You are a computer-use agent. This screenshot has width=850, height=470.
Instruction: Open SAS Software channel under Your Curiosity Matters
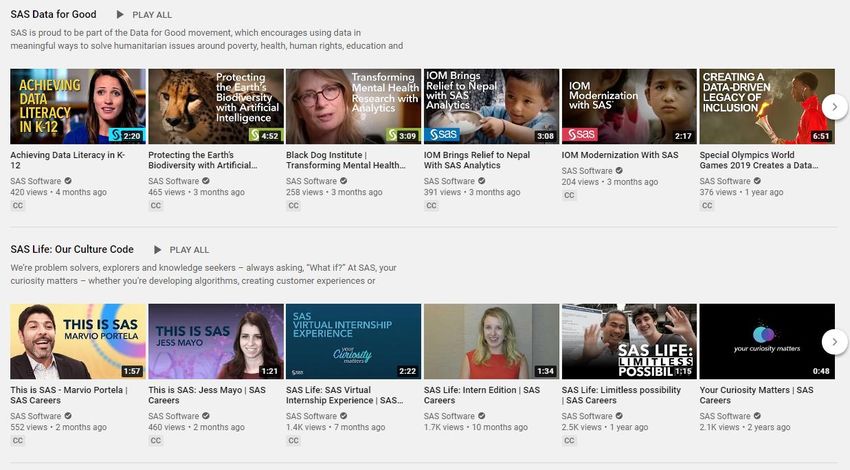[x=725, y=416]
